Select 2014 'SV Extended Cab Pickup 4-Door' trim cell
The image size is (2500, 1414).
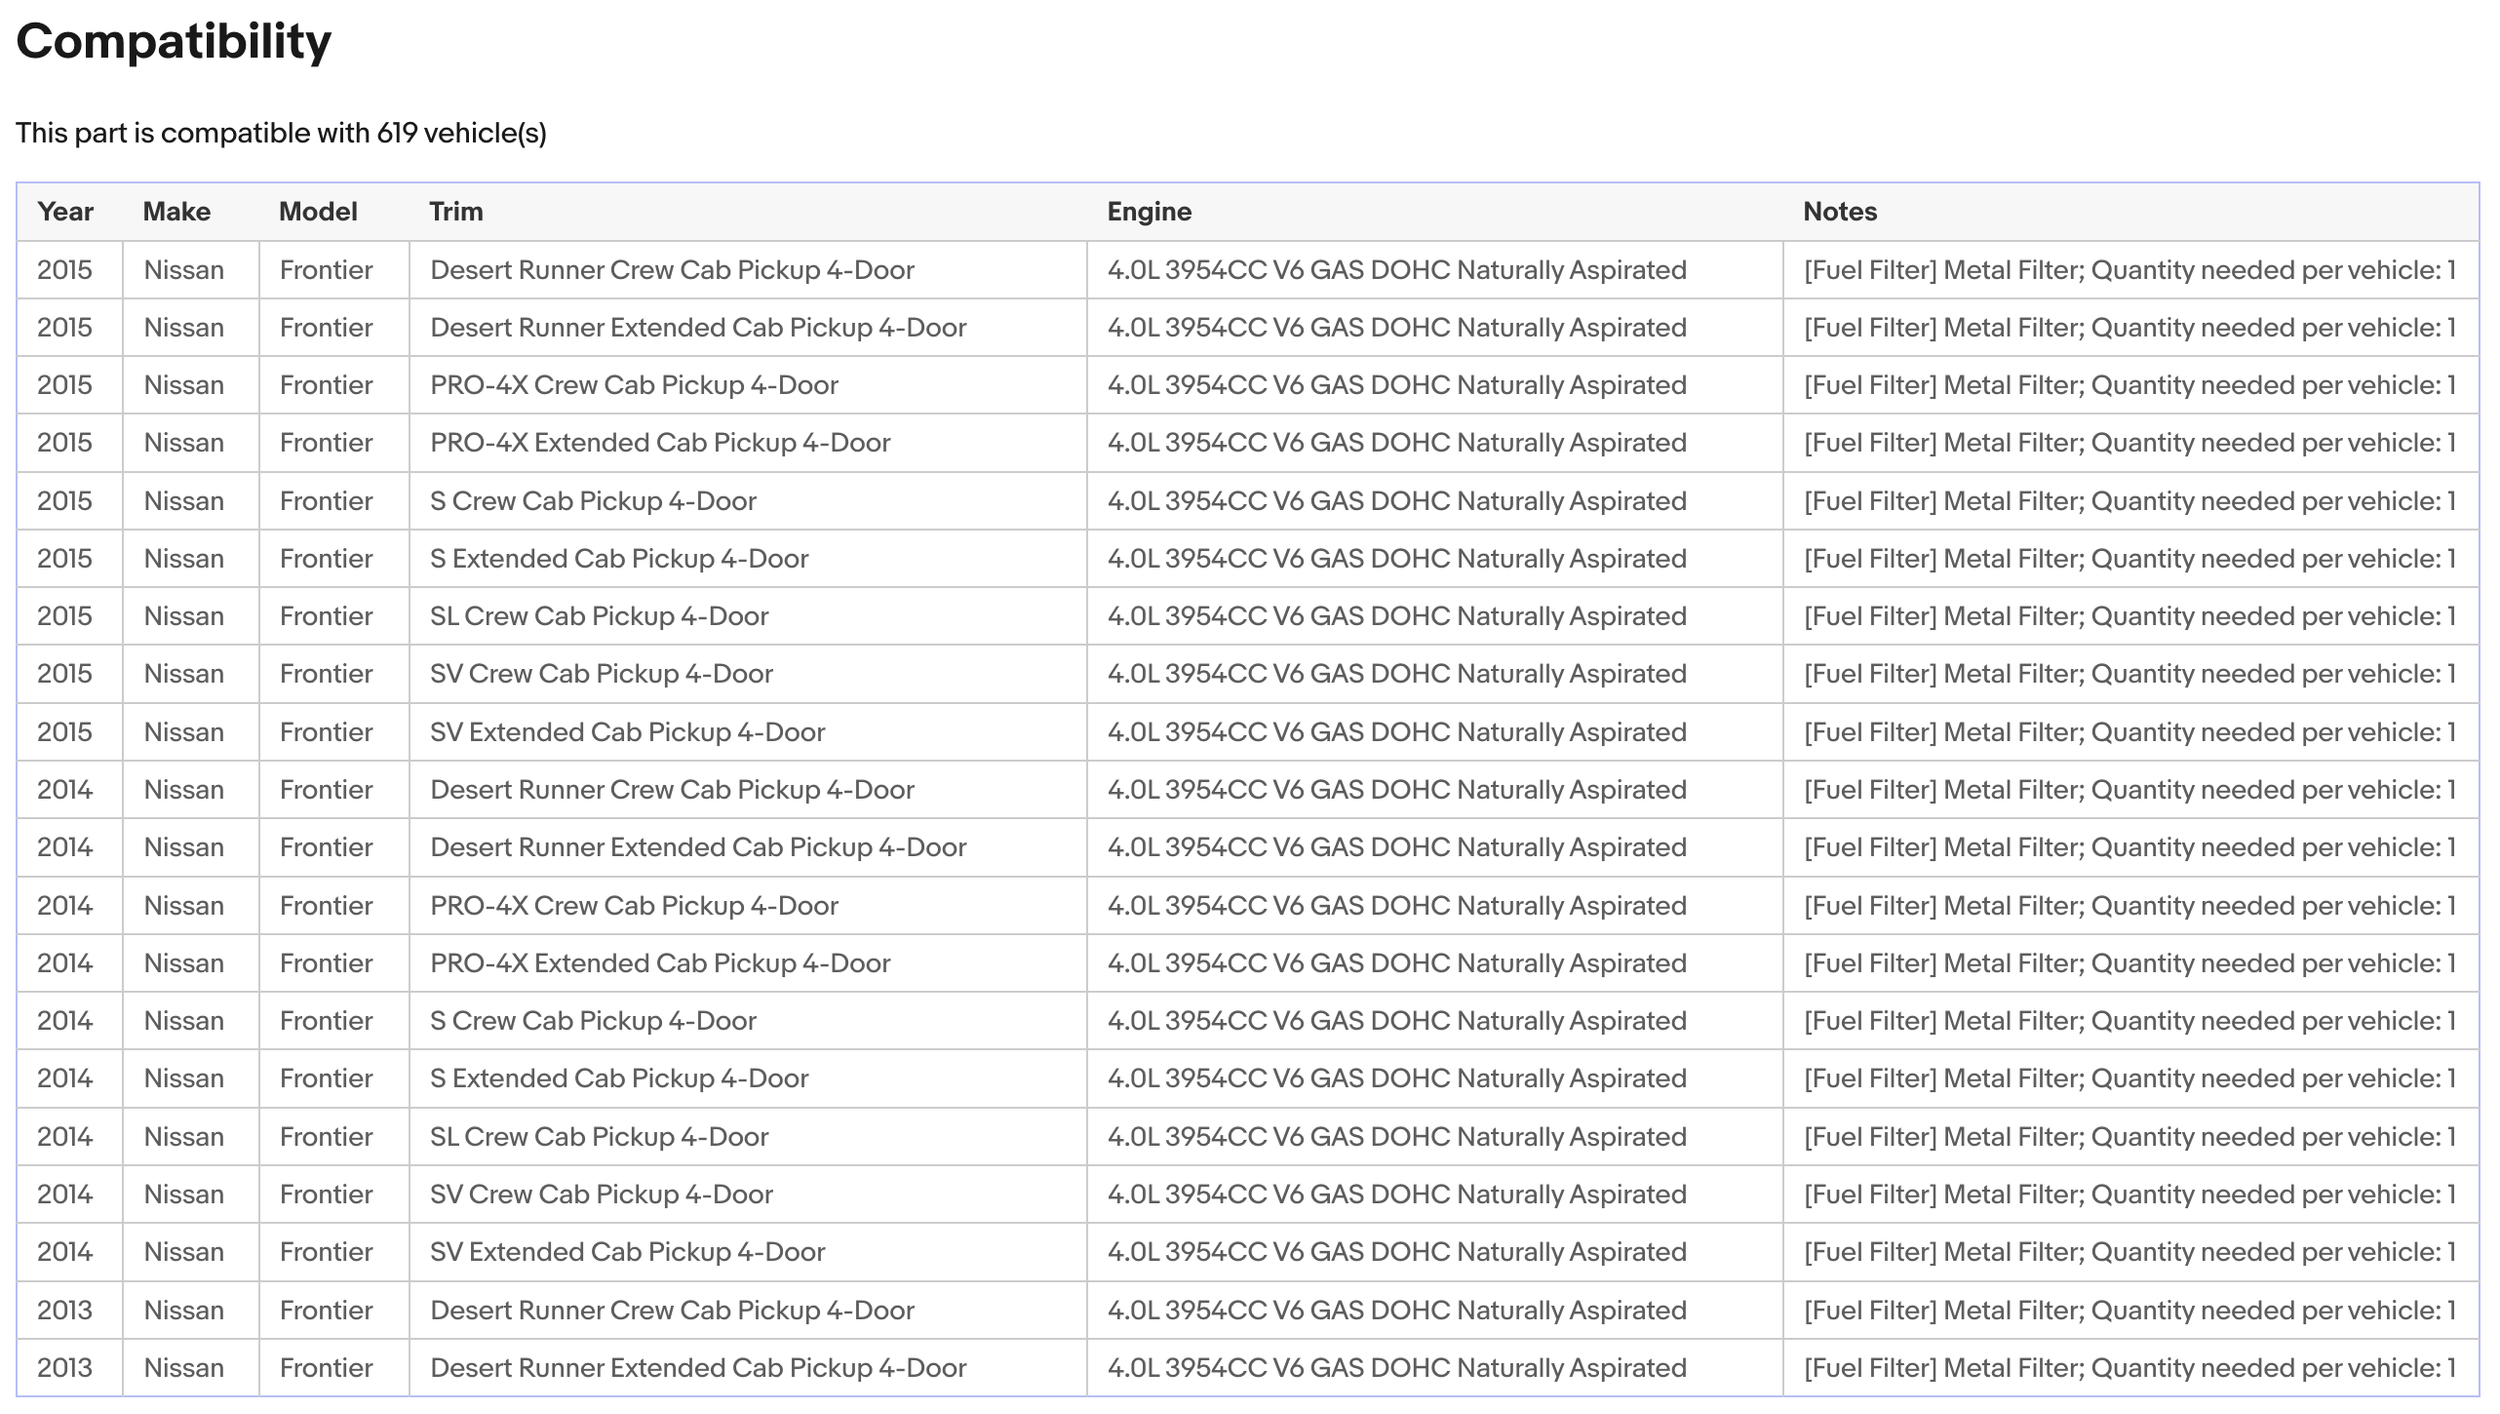748,1252
